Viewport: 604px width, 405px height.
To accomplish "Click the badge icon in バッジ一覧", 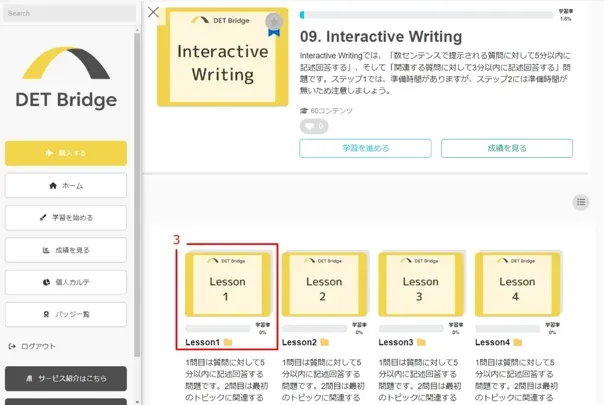I will pos(46,314).
